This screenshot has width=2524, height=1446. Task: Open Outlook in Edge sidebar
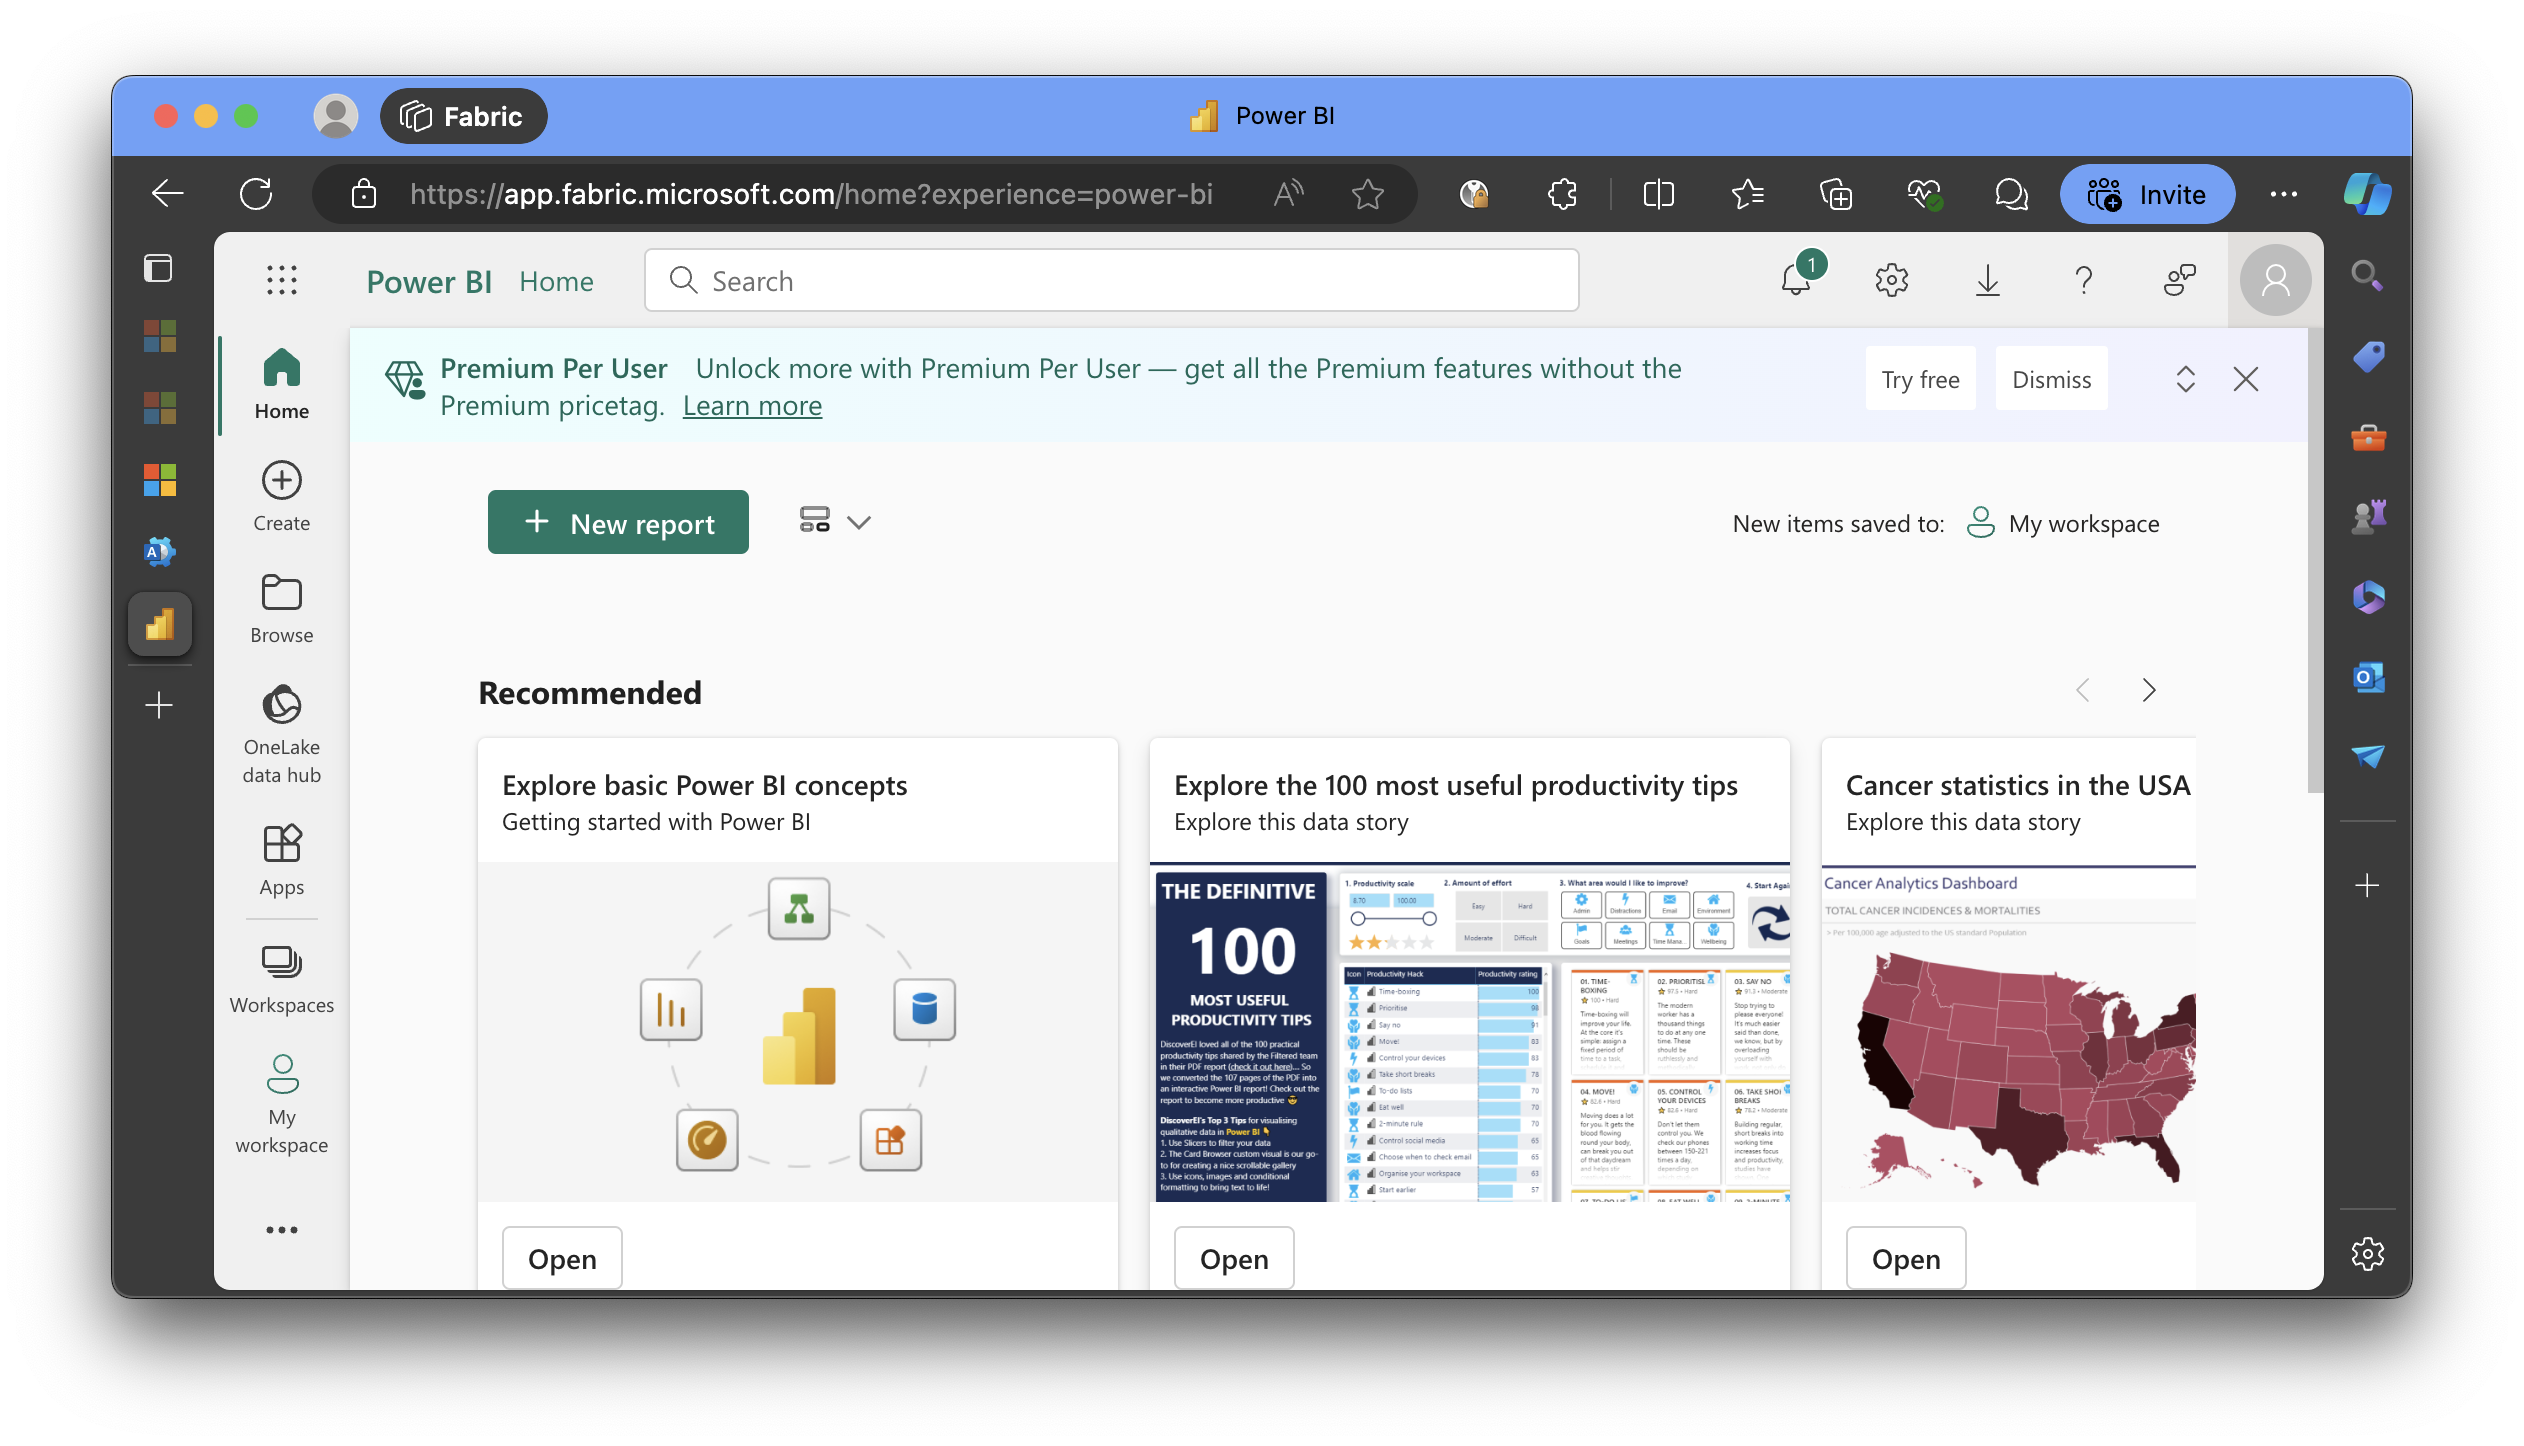coord(2368,677)
